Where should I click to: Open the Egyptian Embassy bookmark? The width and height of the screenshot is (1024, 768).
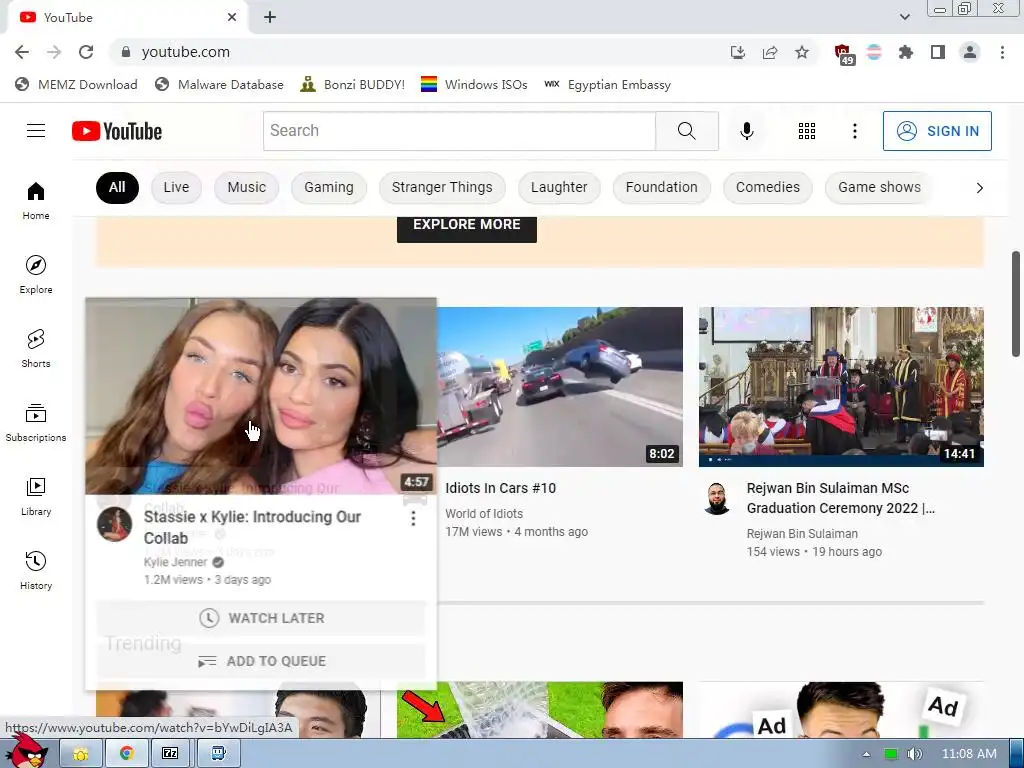(607, 85)
